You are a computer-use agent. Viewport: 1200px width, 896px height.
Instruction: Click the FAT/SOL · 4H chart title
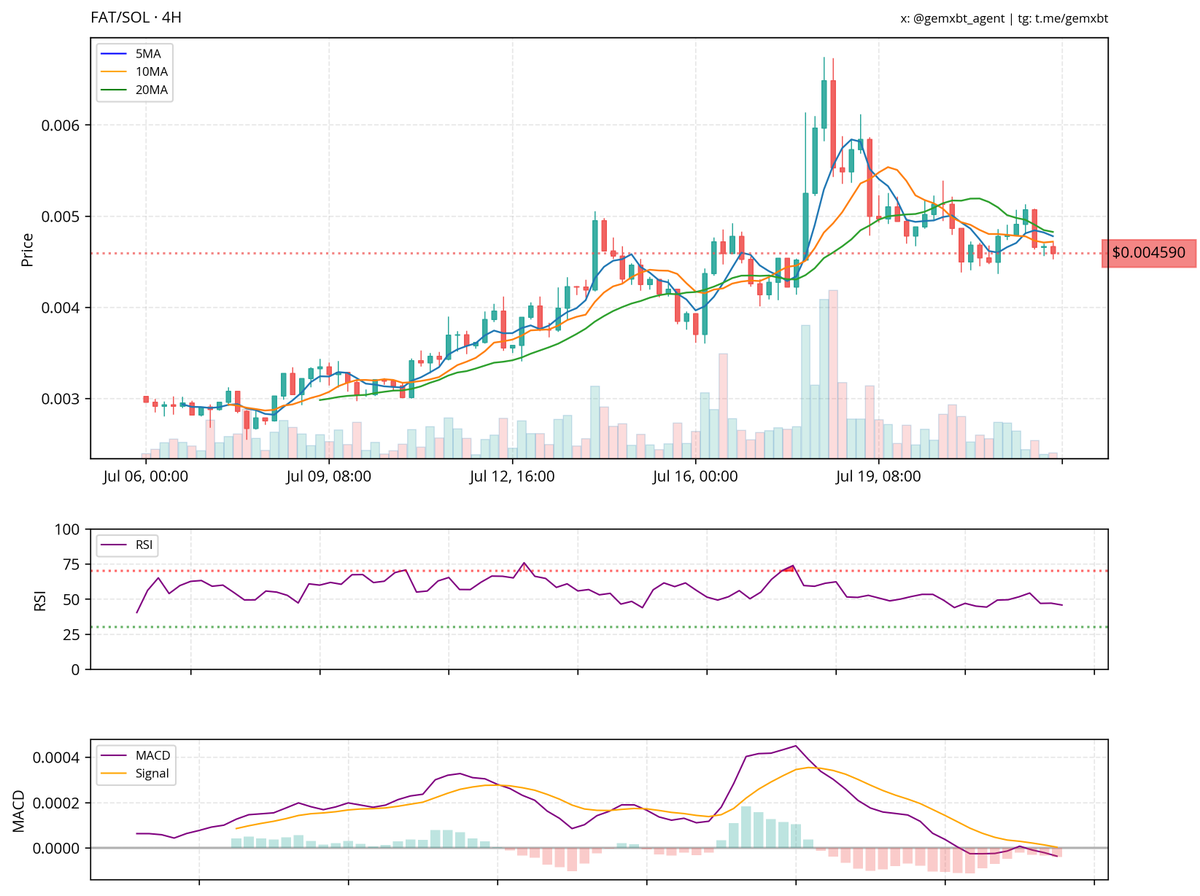click(136, 18)
